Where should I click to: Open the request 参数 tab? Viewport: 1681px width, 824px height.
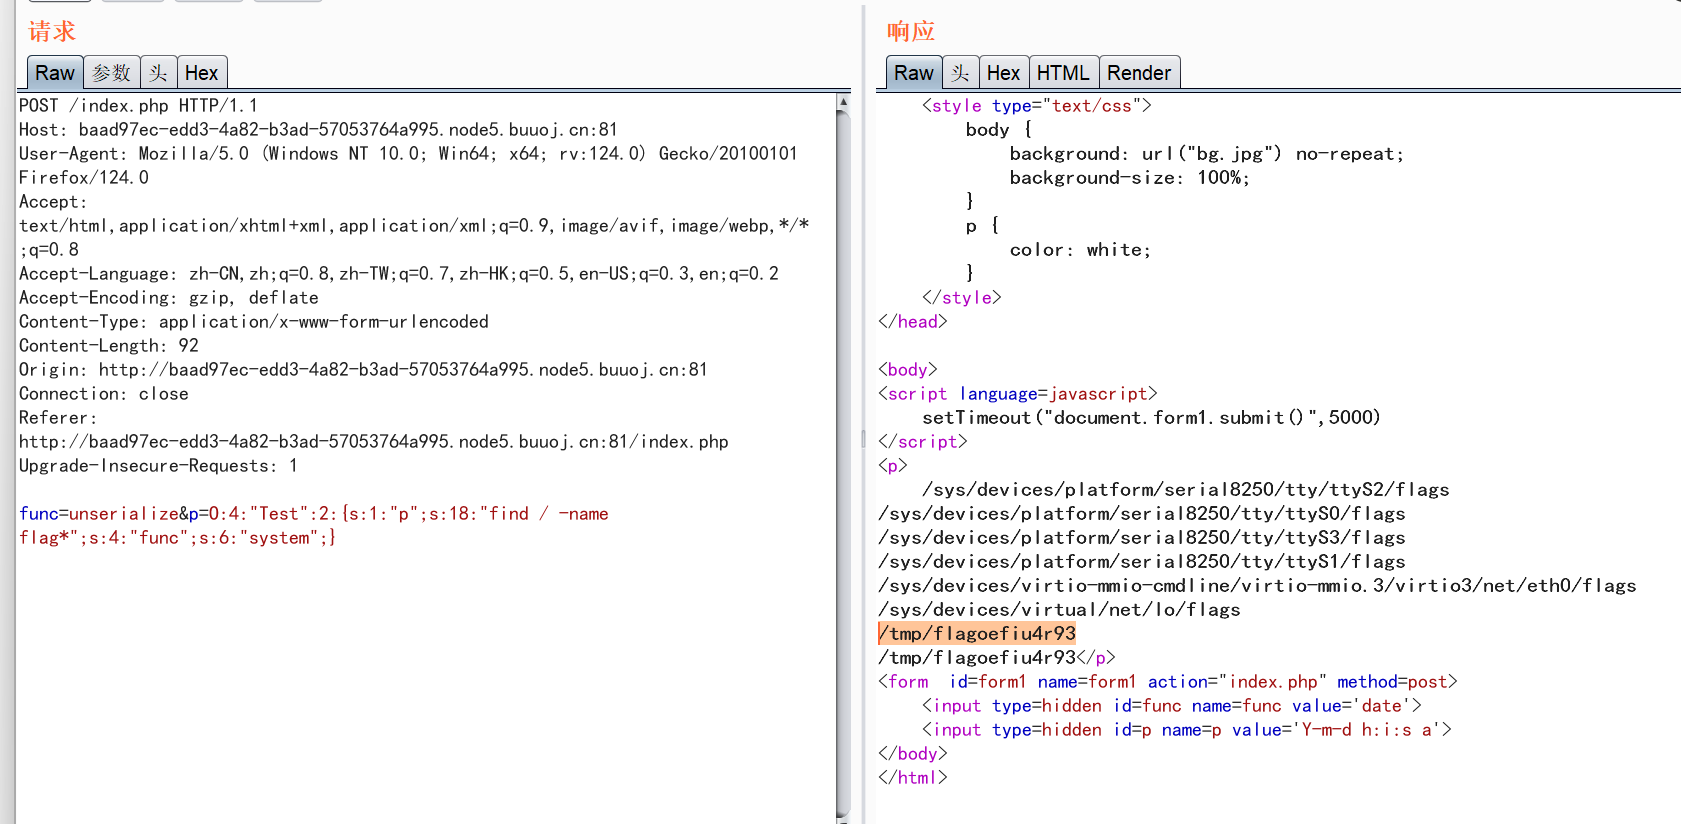click(112, 73)
